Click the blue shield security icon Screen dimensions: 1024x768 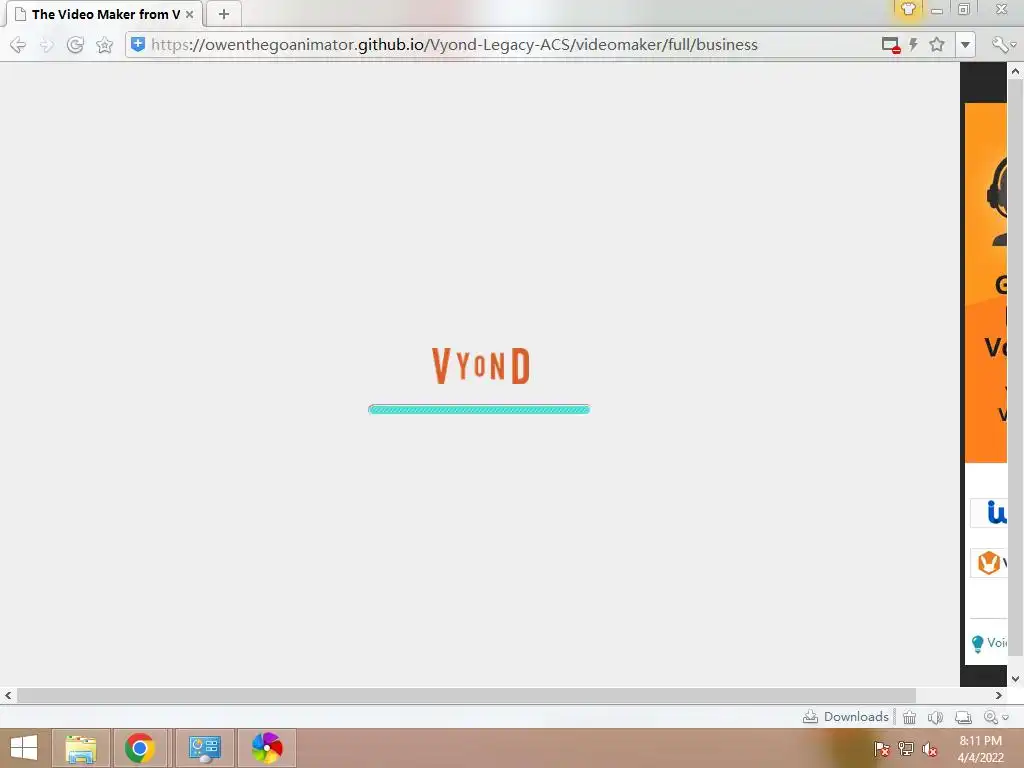138,44
